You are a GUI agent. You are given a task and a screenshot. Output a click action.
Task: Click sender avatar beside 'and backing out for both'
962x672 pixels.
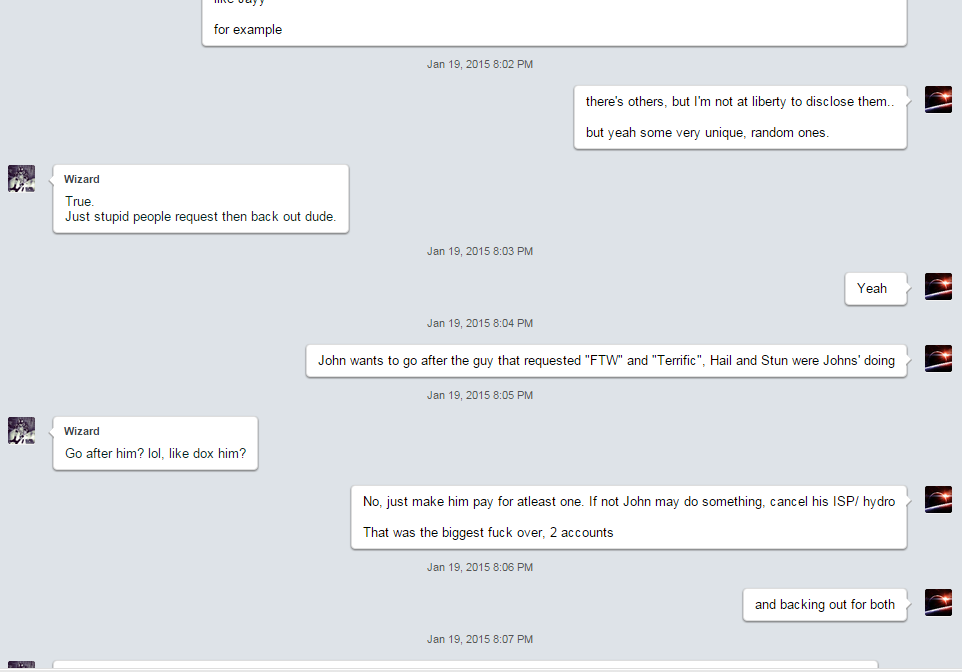[x=938, y=603]
